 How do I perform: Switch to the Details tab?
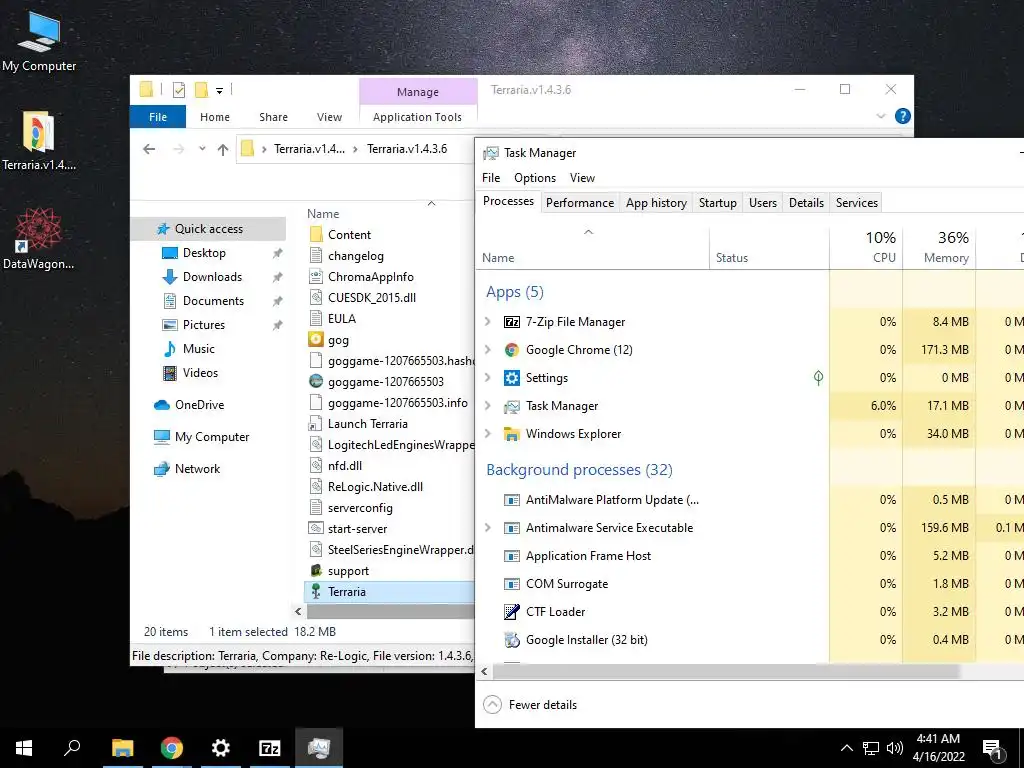806,203
